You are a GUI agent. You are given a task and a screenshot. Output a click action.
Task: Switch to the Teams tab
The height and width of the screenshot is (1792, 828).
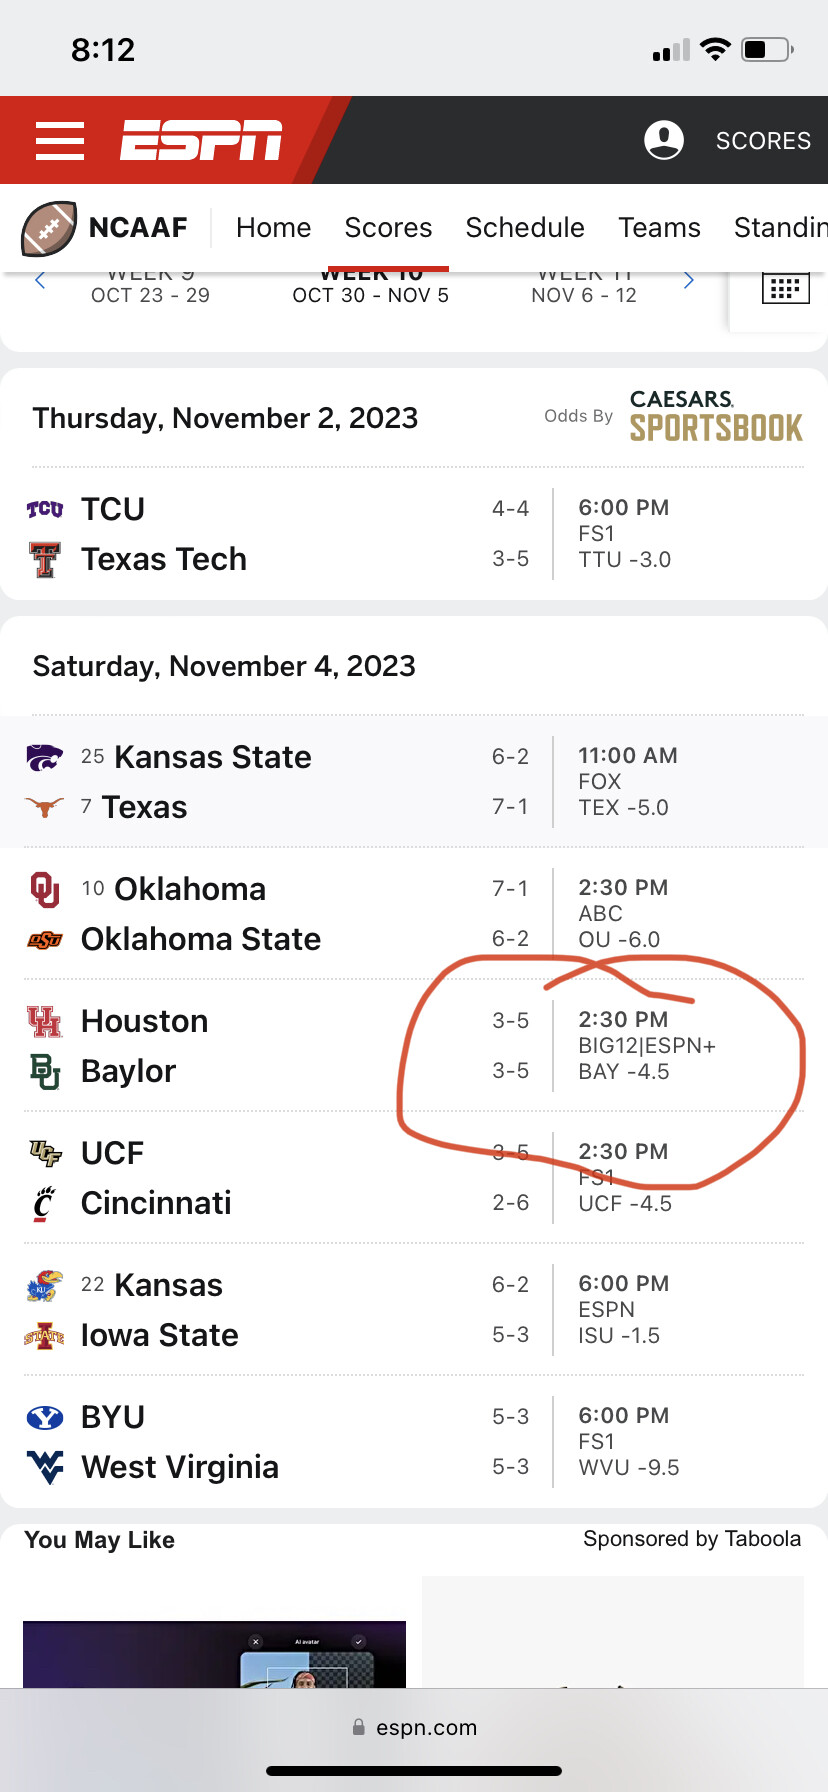pos(659,228)
